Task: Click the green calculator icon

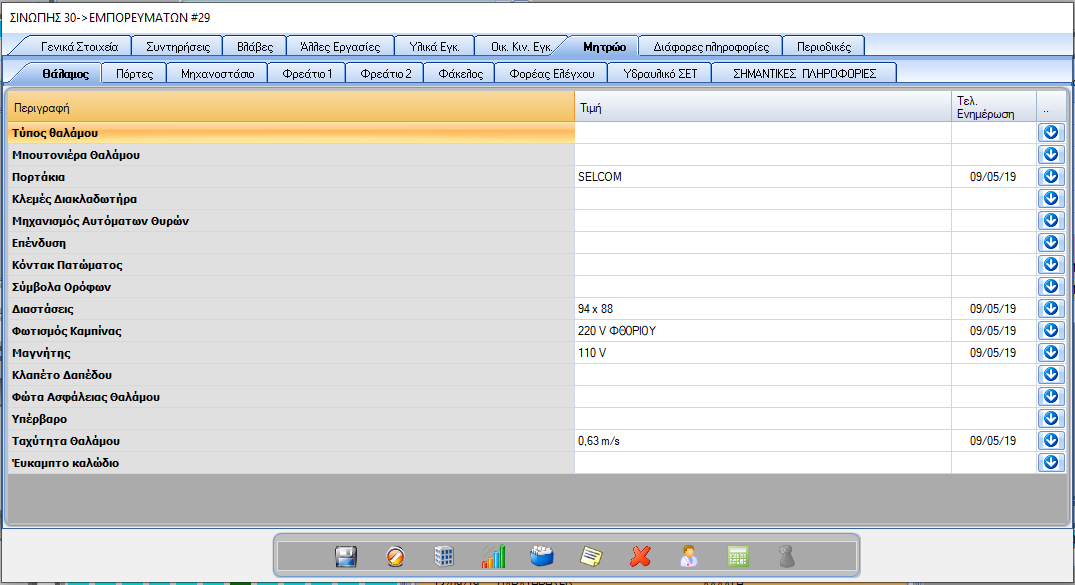Action: [738, 557]
